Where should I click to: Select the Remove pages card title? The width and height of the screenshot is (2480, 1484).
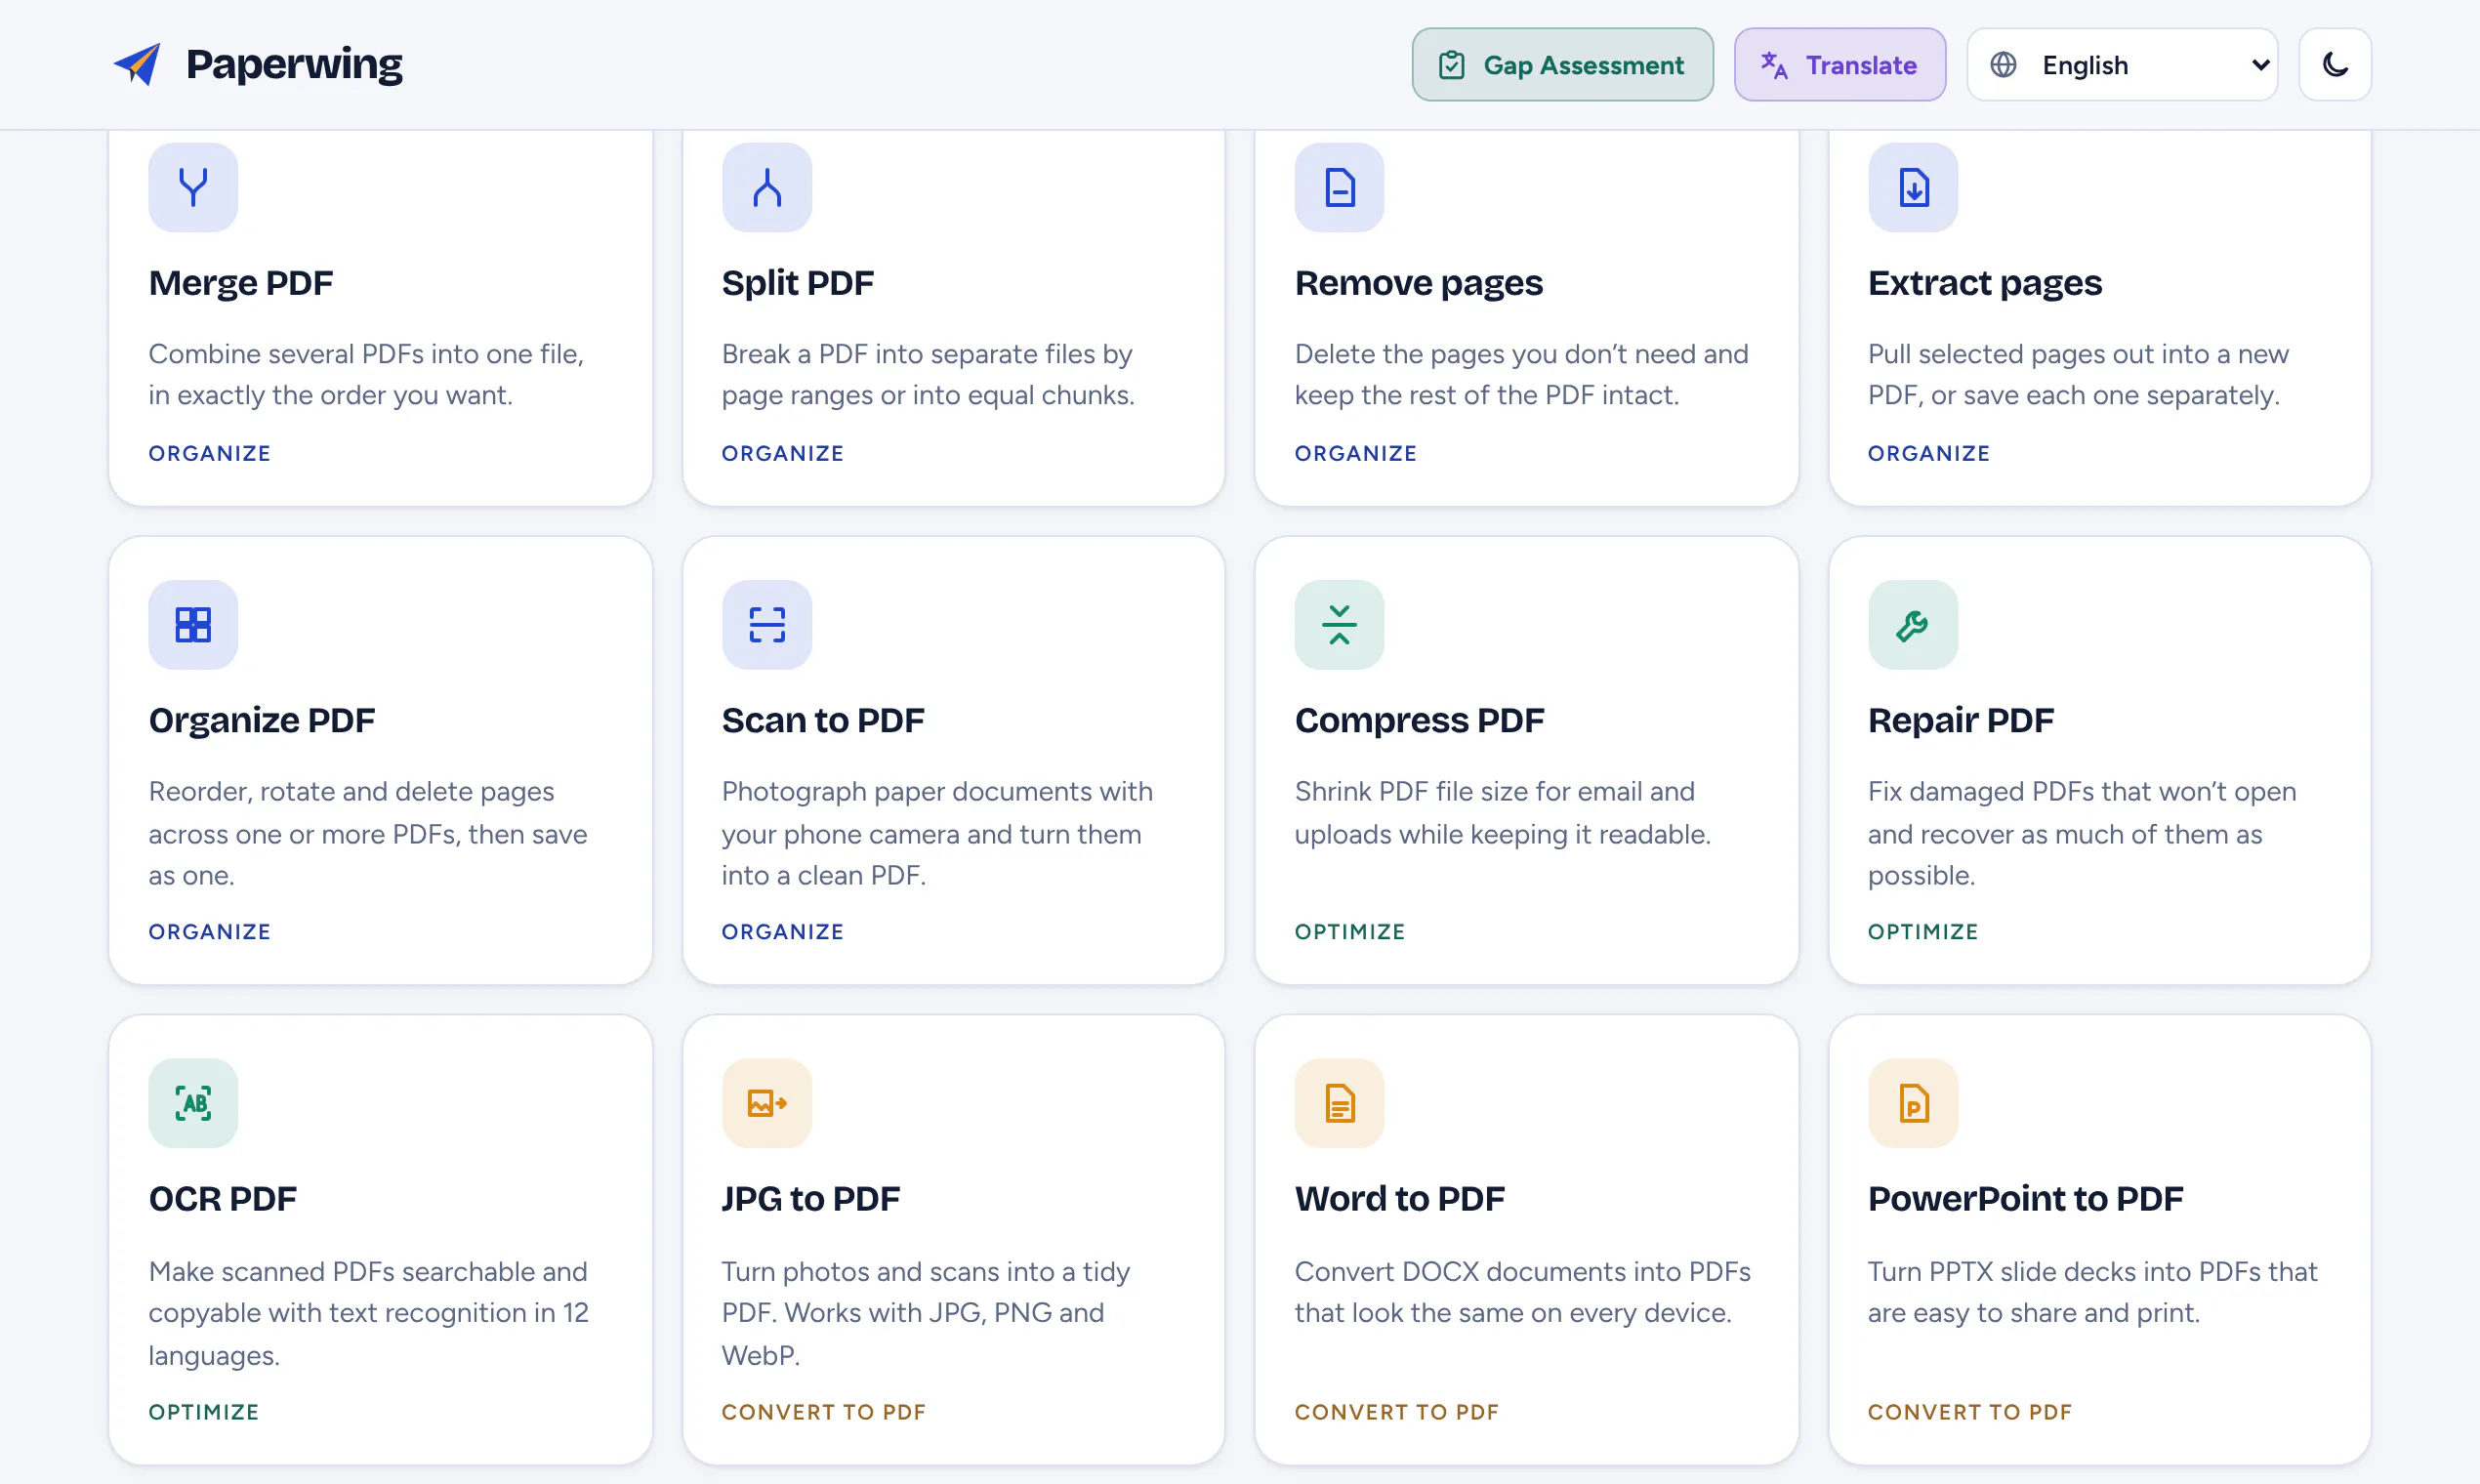coord(1418,283)
